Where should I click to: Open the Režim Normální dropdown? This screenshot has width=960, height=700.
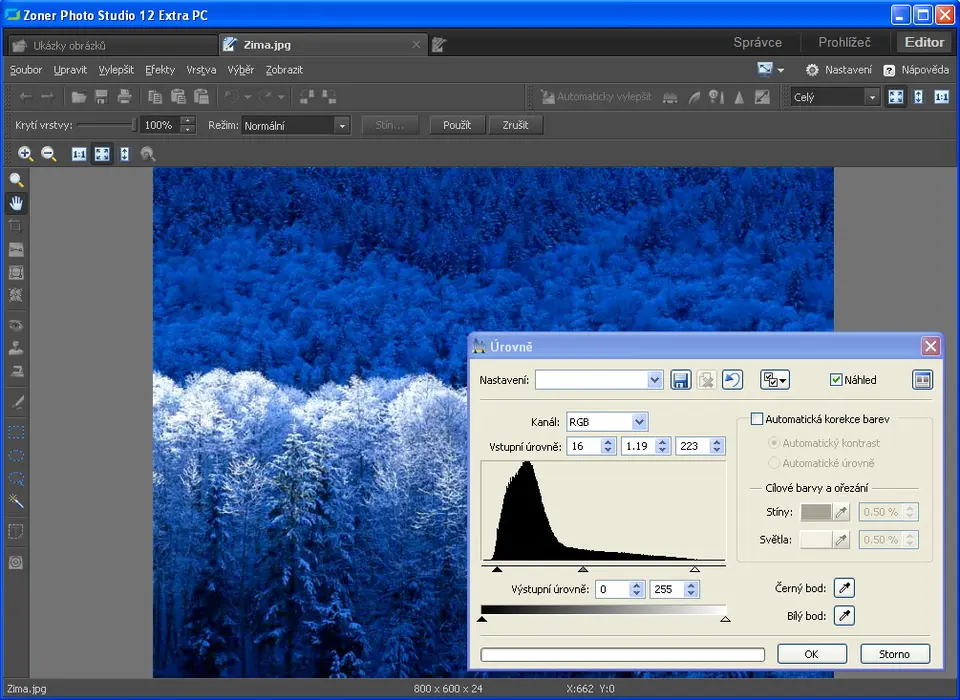click(342, 125)
